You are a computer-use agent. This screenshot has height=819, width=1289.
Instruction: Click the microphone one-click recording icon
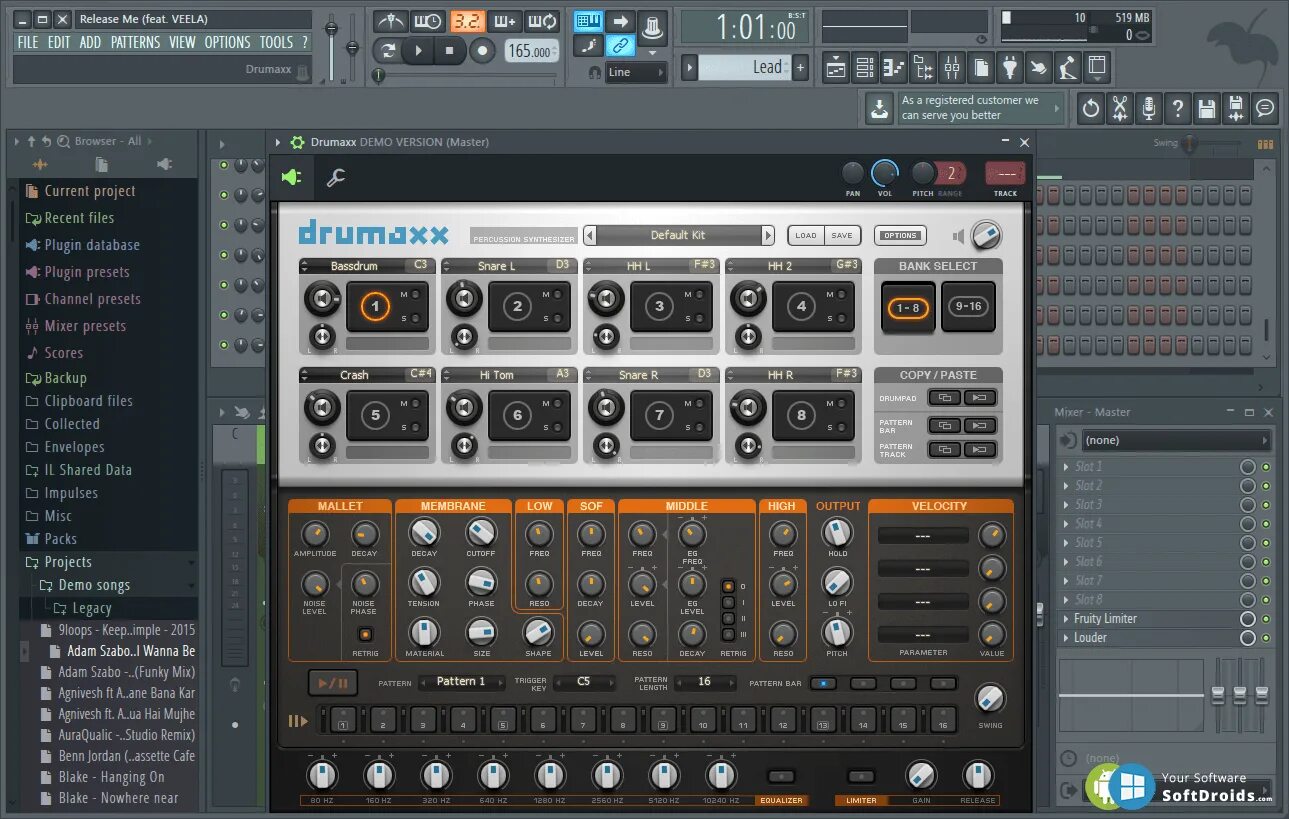pos(1149,108)
